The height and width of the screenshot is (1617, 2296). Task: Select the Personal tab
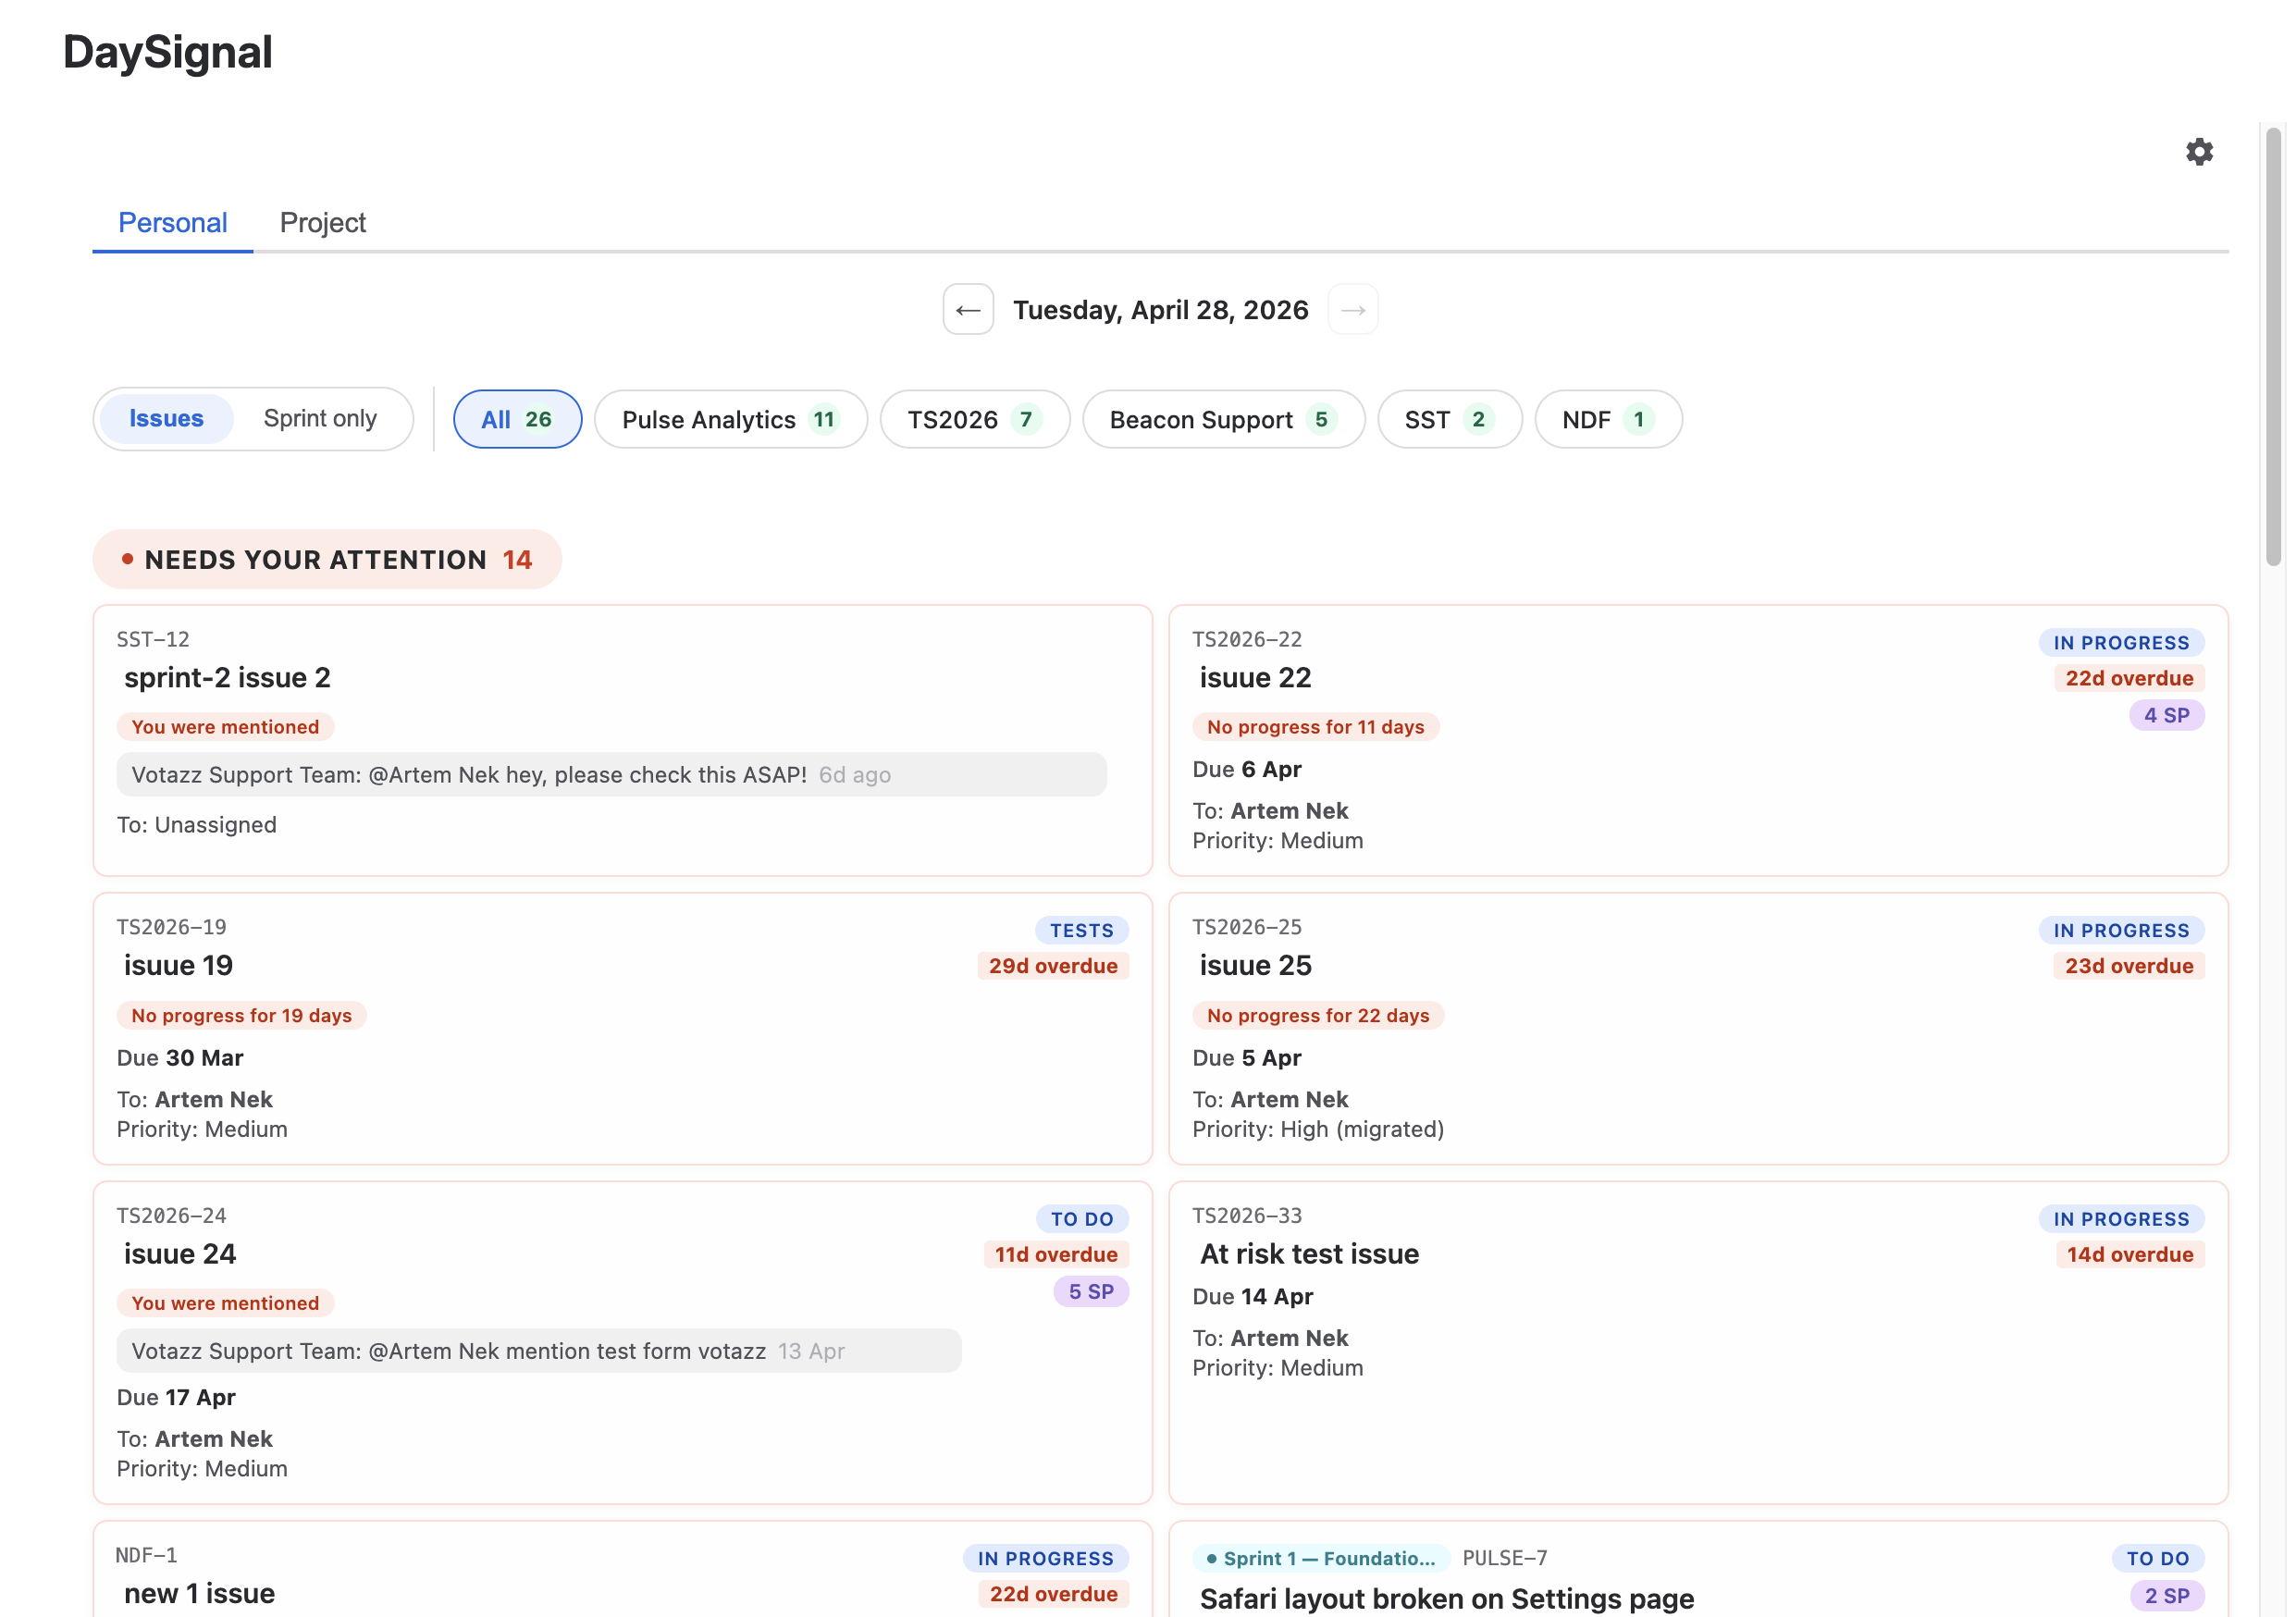point(172,222)
